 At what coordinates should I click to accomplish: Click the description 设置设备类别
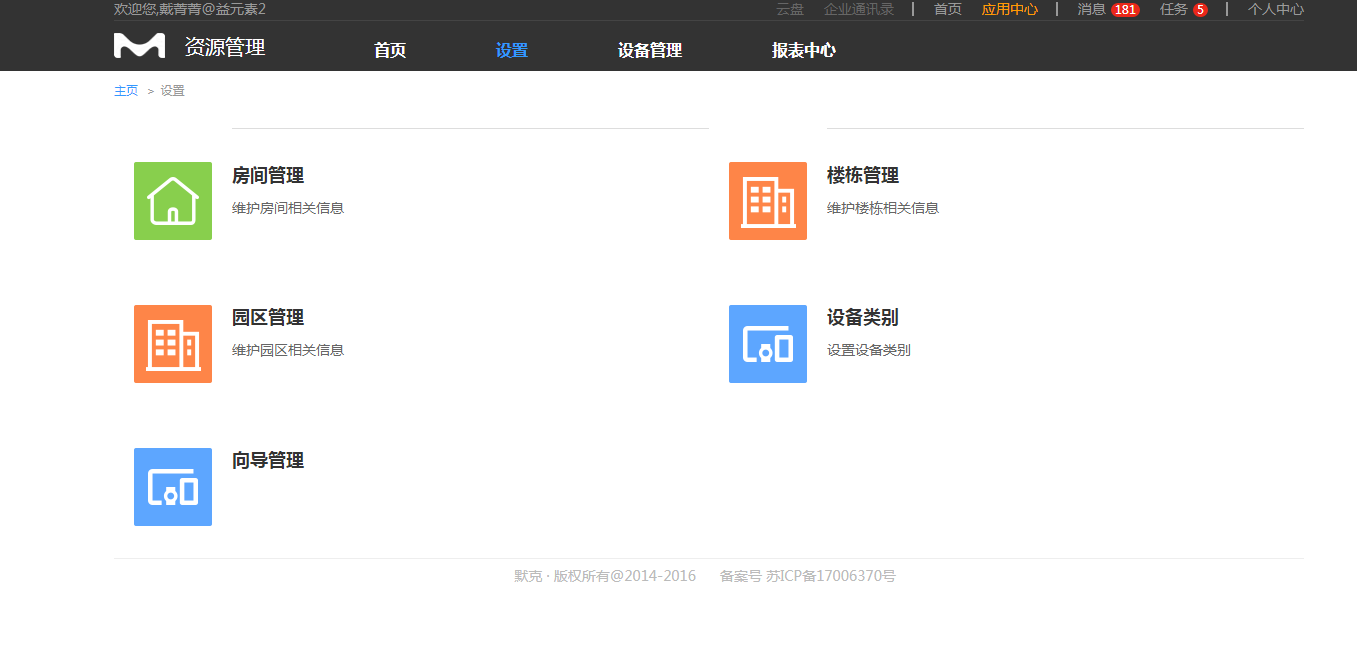point(869,350)
